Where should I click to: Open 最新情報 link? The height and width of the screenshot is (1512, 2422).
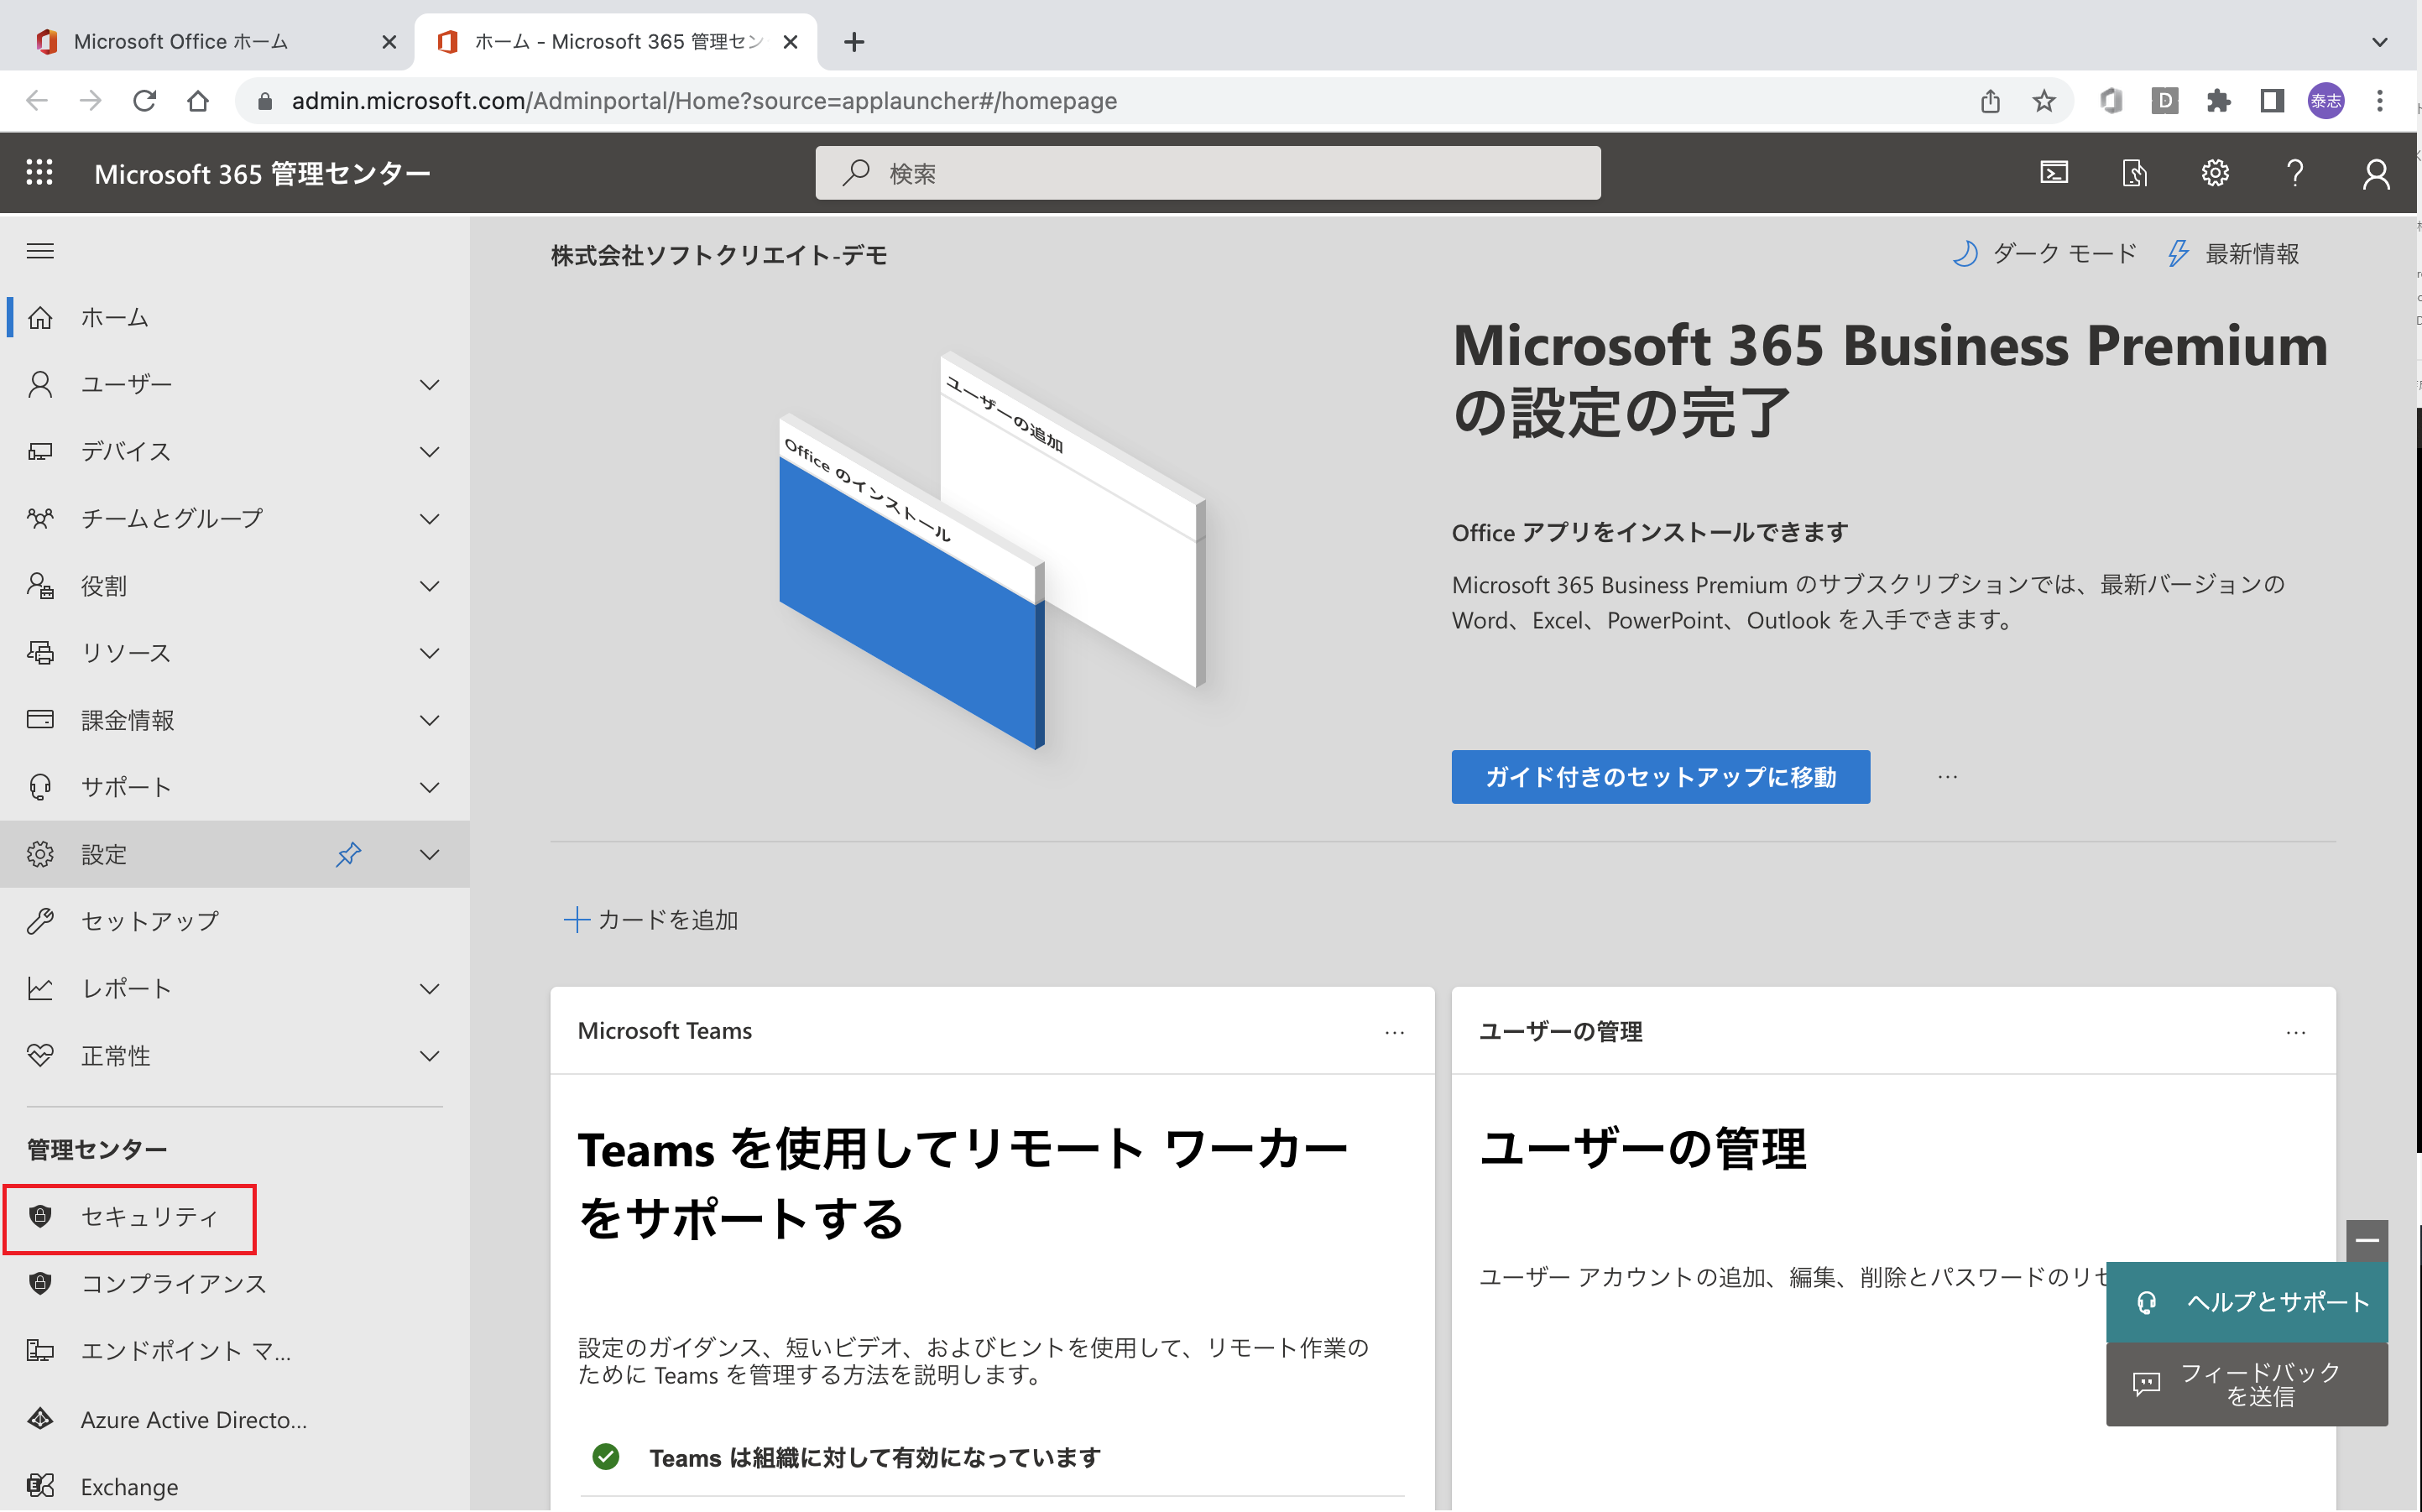click(x=2234, y=254)
